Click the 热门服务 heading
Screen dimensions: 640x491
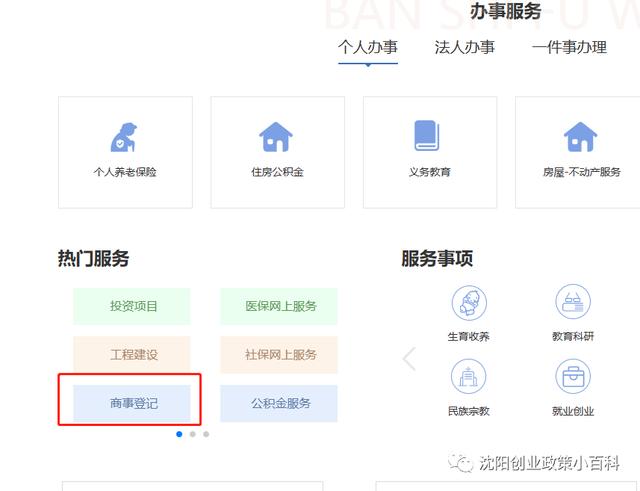click(93, 259)
